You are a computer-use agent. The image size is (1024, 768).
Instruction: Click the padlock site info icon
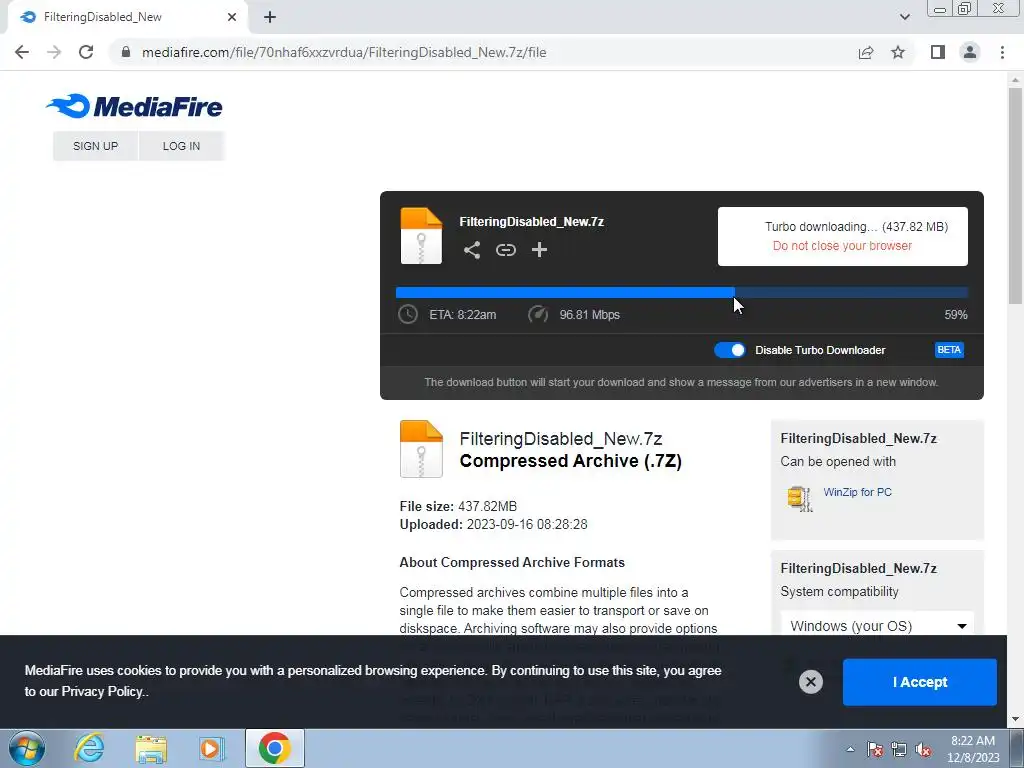126,52
